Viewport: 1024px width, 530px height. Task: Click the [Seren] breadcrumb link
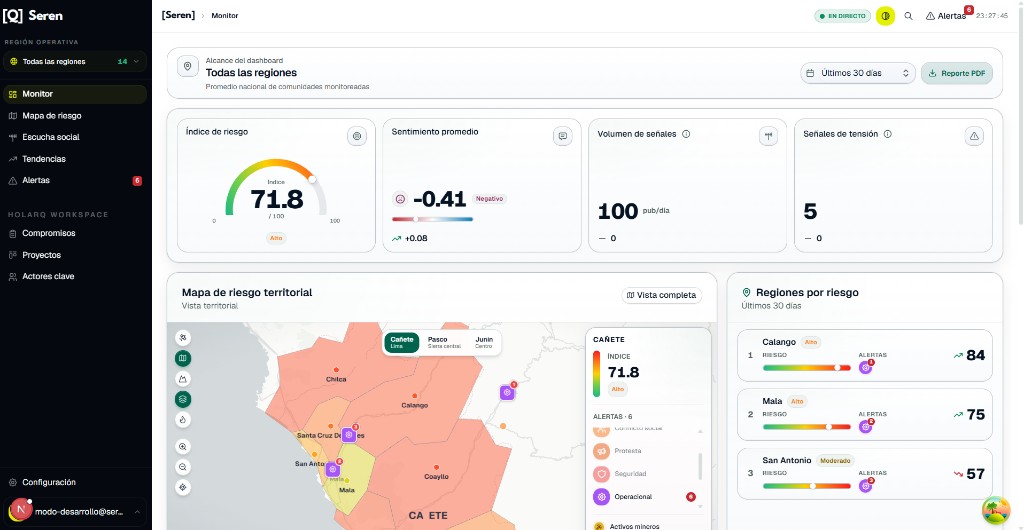tap(178, 15)
